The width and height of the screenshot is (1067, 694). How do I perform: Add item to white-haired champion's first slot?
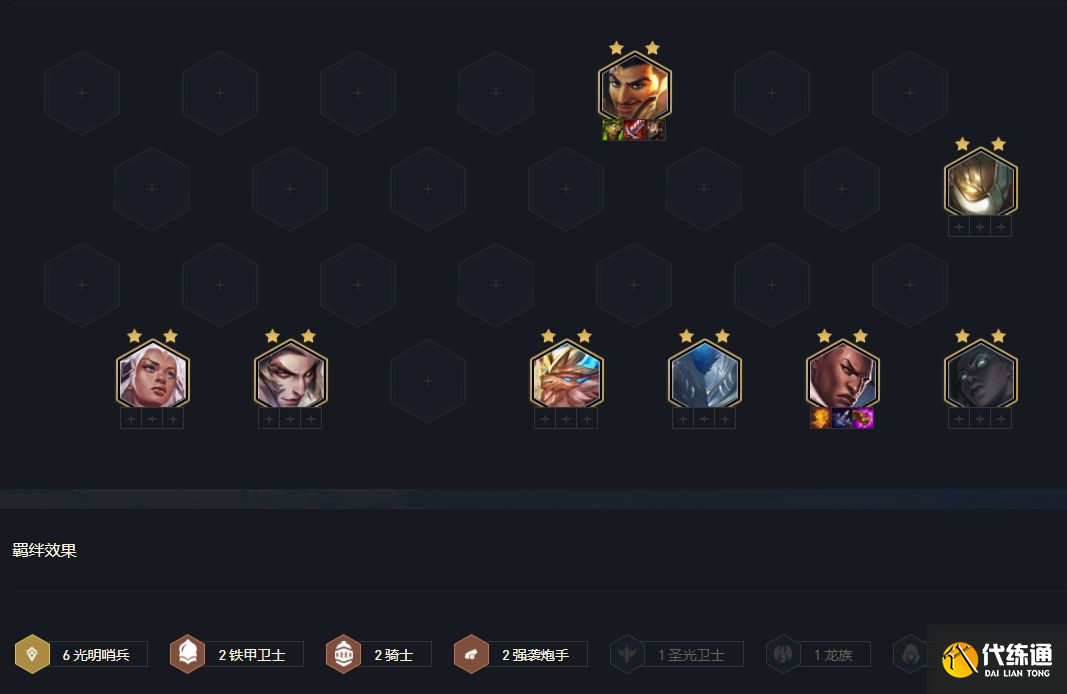coord(131,418)
